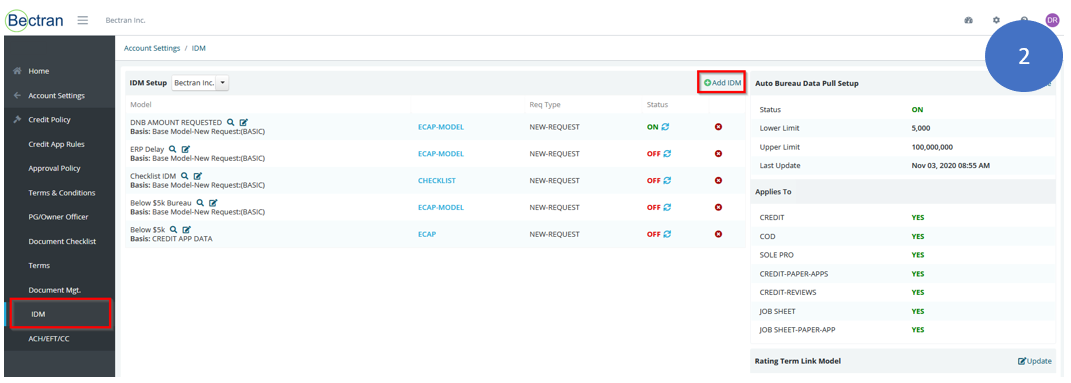View details of DNB AMOUNT REQUESTED magnifier
The image size is (1071, 383).
point(231,122)
